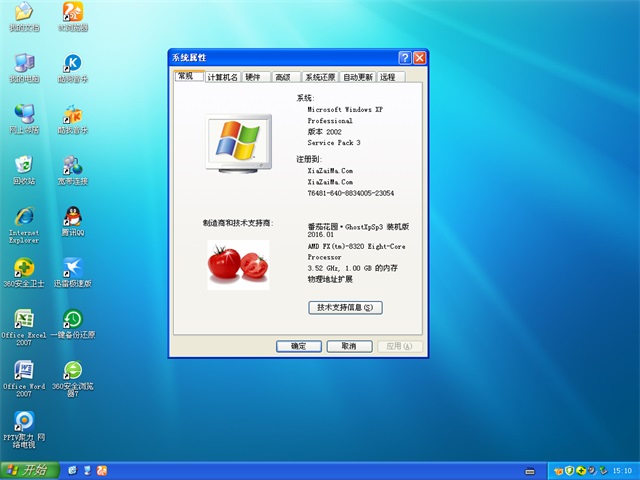This screenshot has width=640, height=480.
Task: Open the PPTV网络电视 desktop icon
Action: tap(24, 422)
